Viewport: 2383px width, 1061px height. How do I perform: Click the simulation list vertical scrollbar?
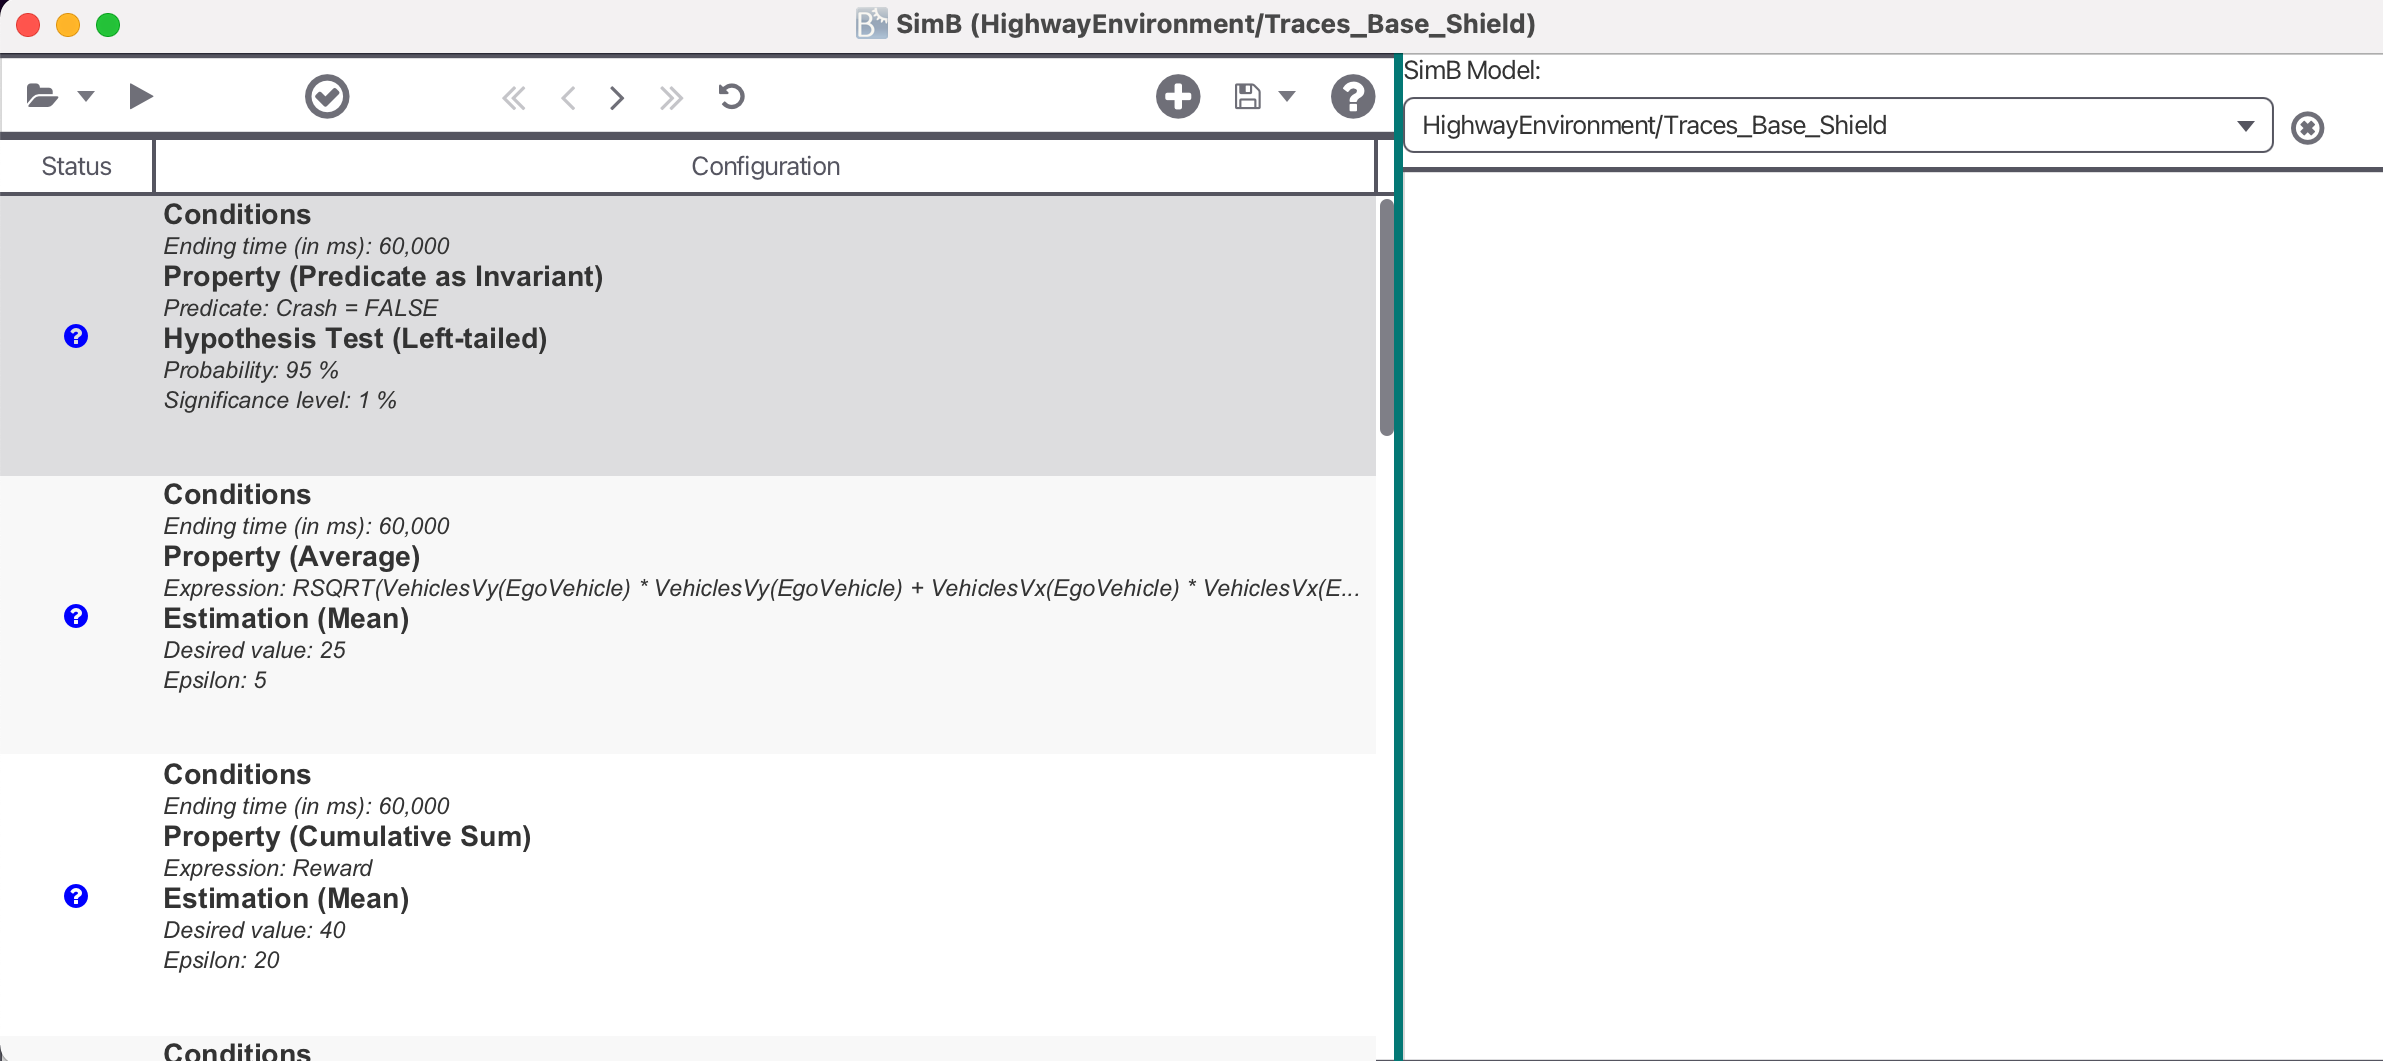1386,318
